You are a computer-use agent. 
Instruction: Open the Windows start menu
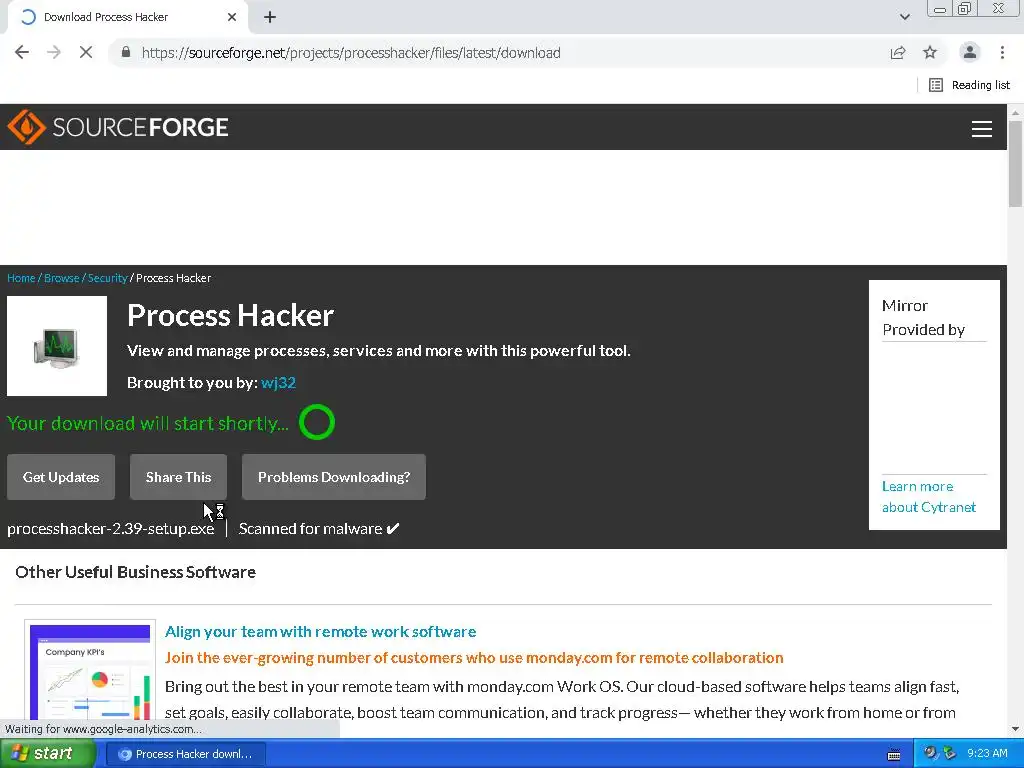pyautogui.click(x=47, y=754)
